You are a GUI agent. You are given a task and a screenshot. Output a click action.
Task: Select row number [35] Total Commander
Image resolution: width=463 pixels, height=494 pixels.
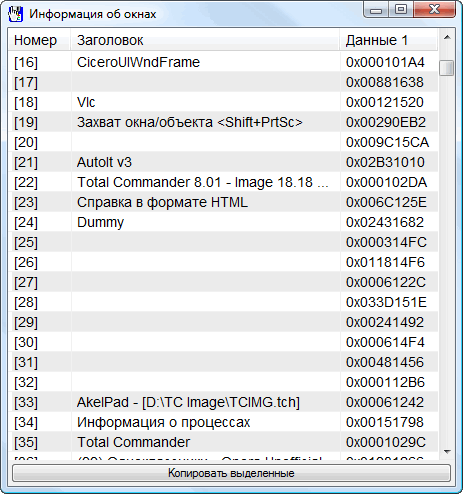coord(223,442)
